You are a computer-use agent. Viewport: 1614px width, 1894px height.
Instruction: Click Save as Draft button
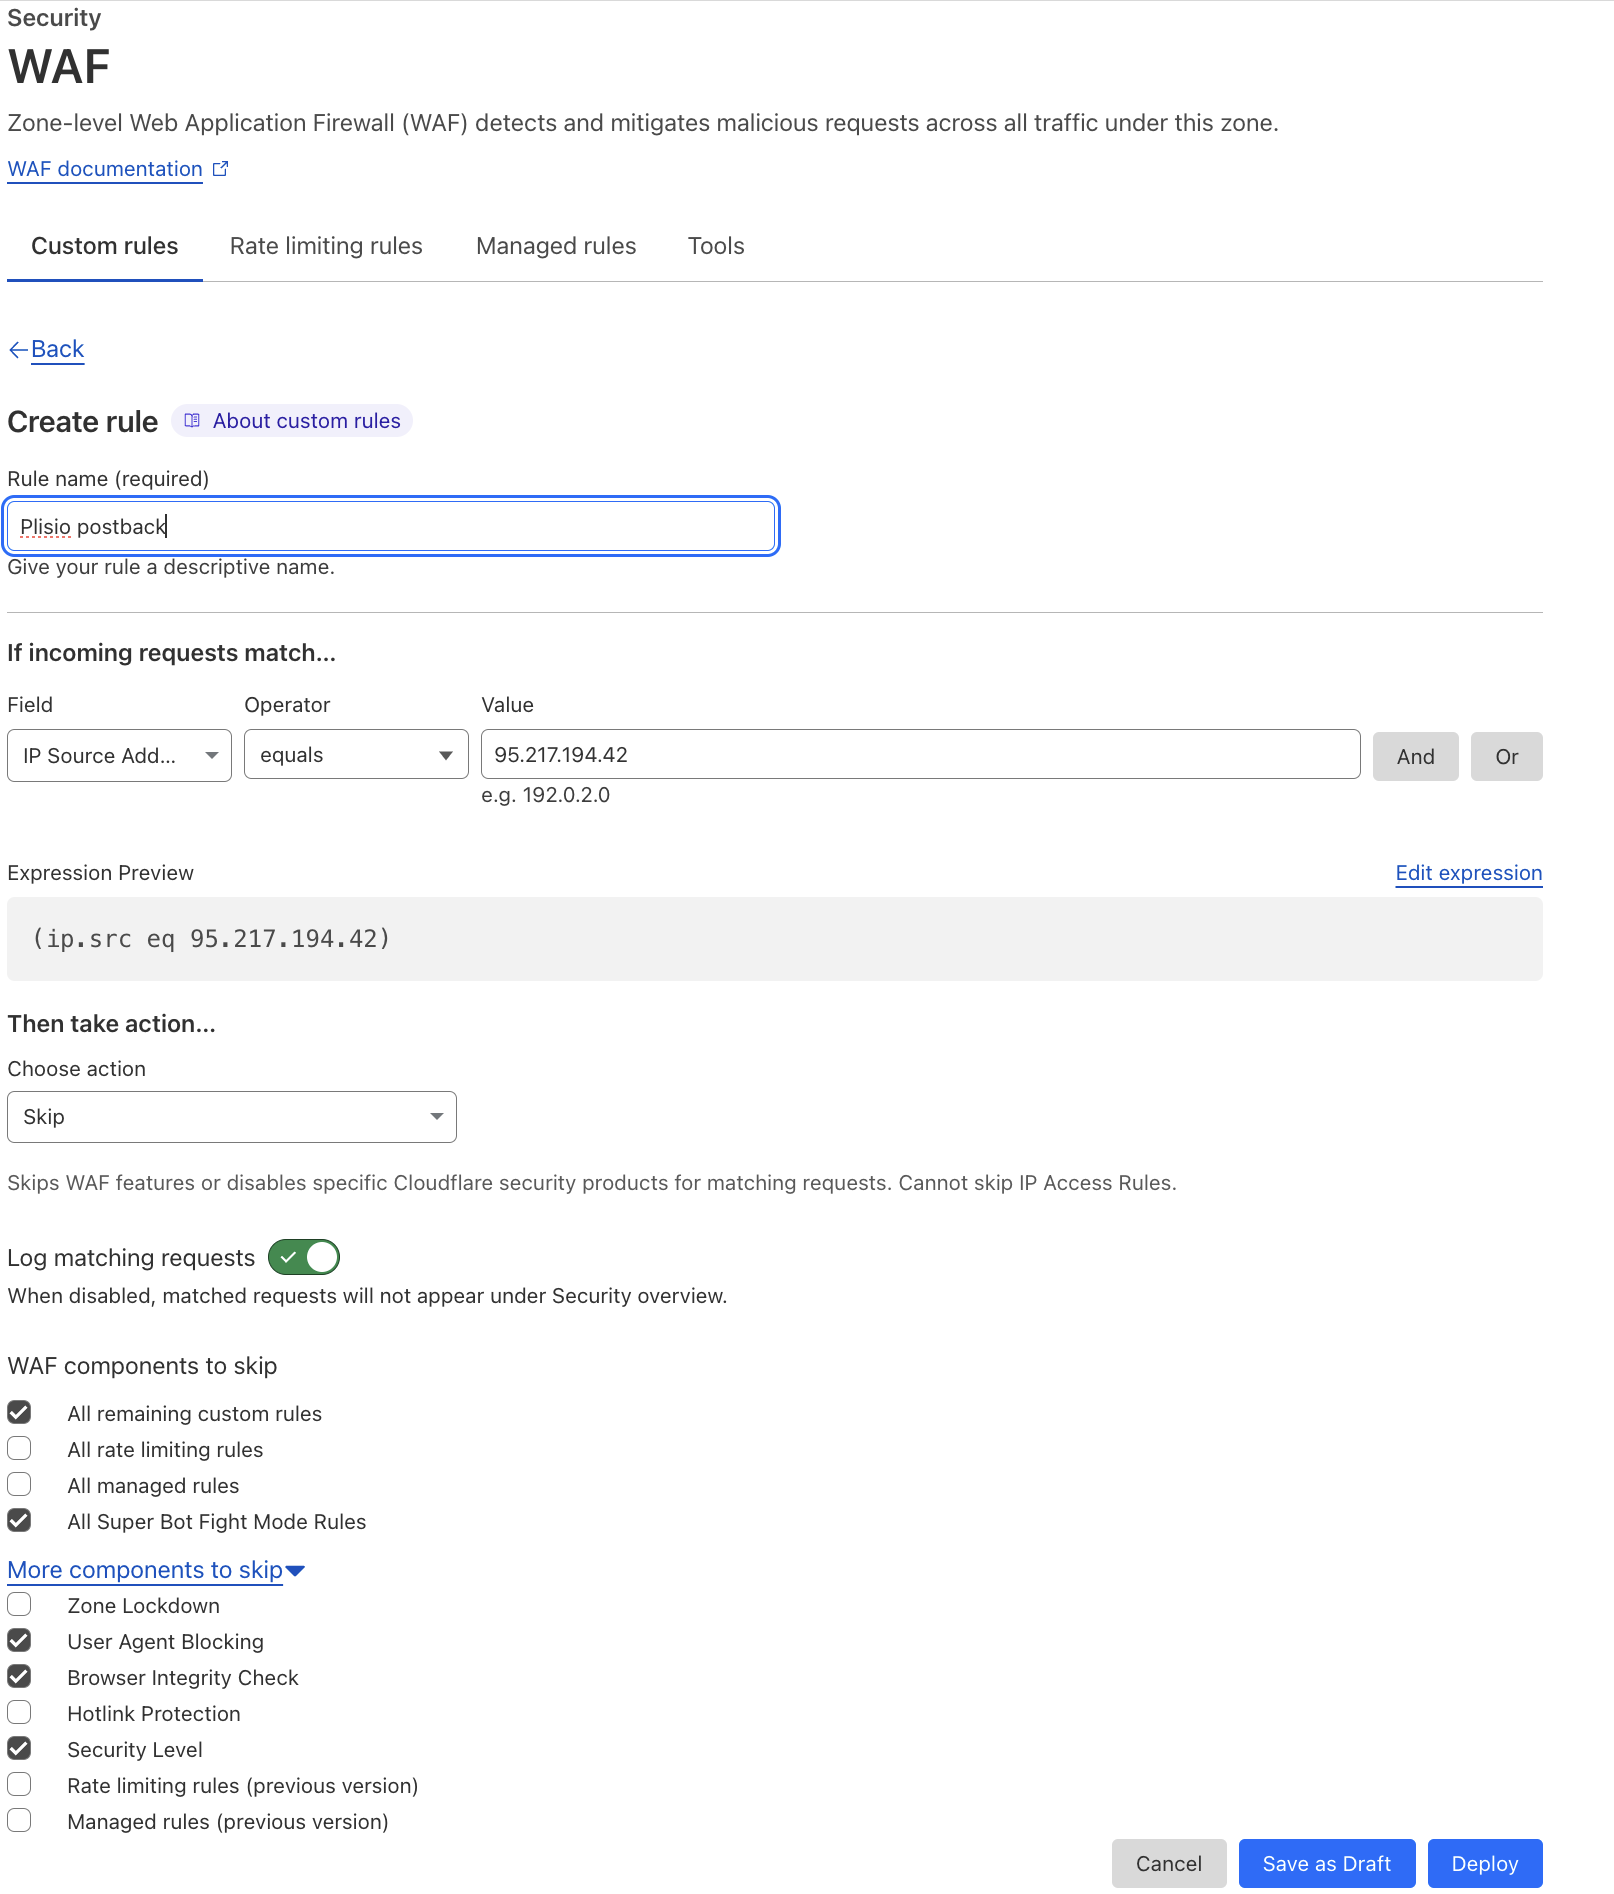[1327, 1864]
